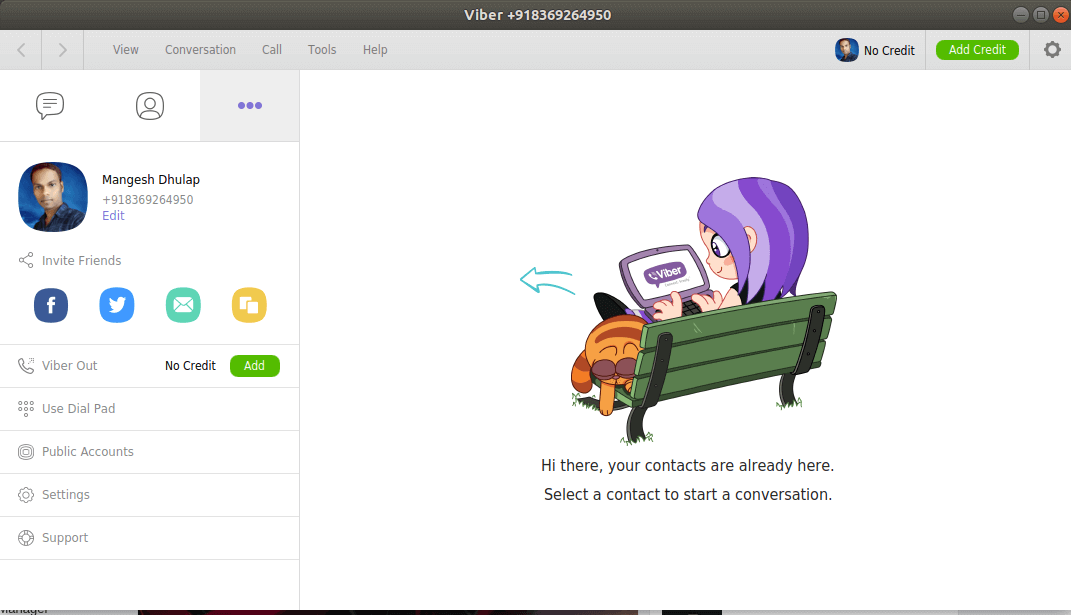Viewport: 1071px width, 615px height.
Task: Switch to the Contacts tab icon
Action: pos(150,106)
